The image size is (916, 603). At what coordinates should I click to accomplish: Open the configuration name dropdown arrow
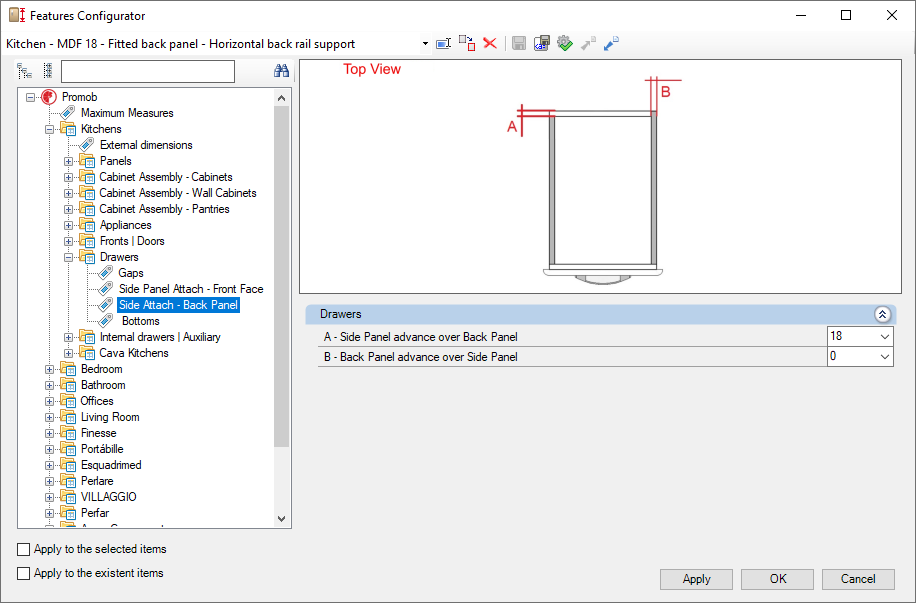click(425, 44)
